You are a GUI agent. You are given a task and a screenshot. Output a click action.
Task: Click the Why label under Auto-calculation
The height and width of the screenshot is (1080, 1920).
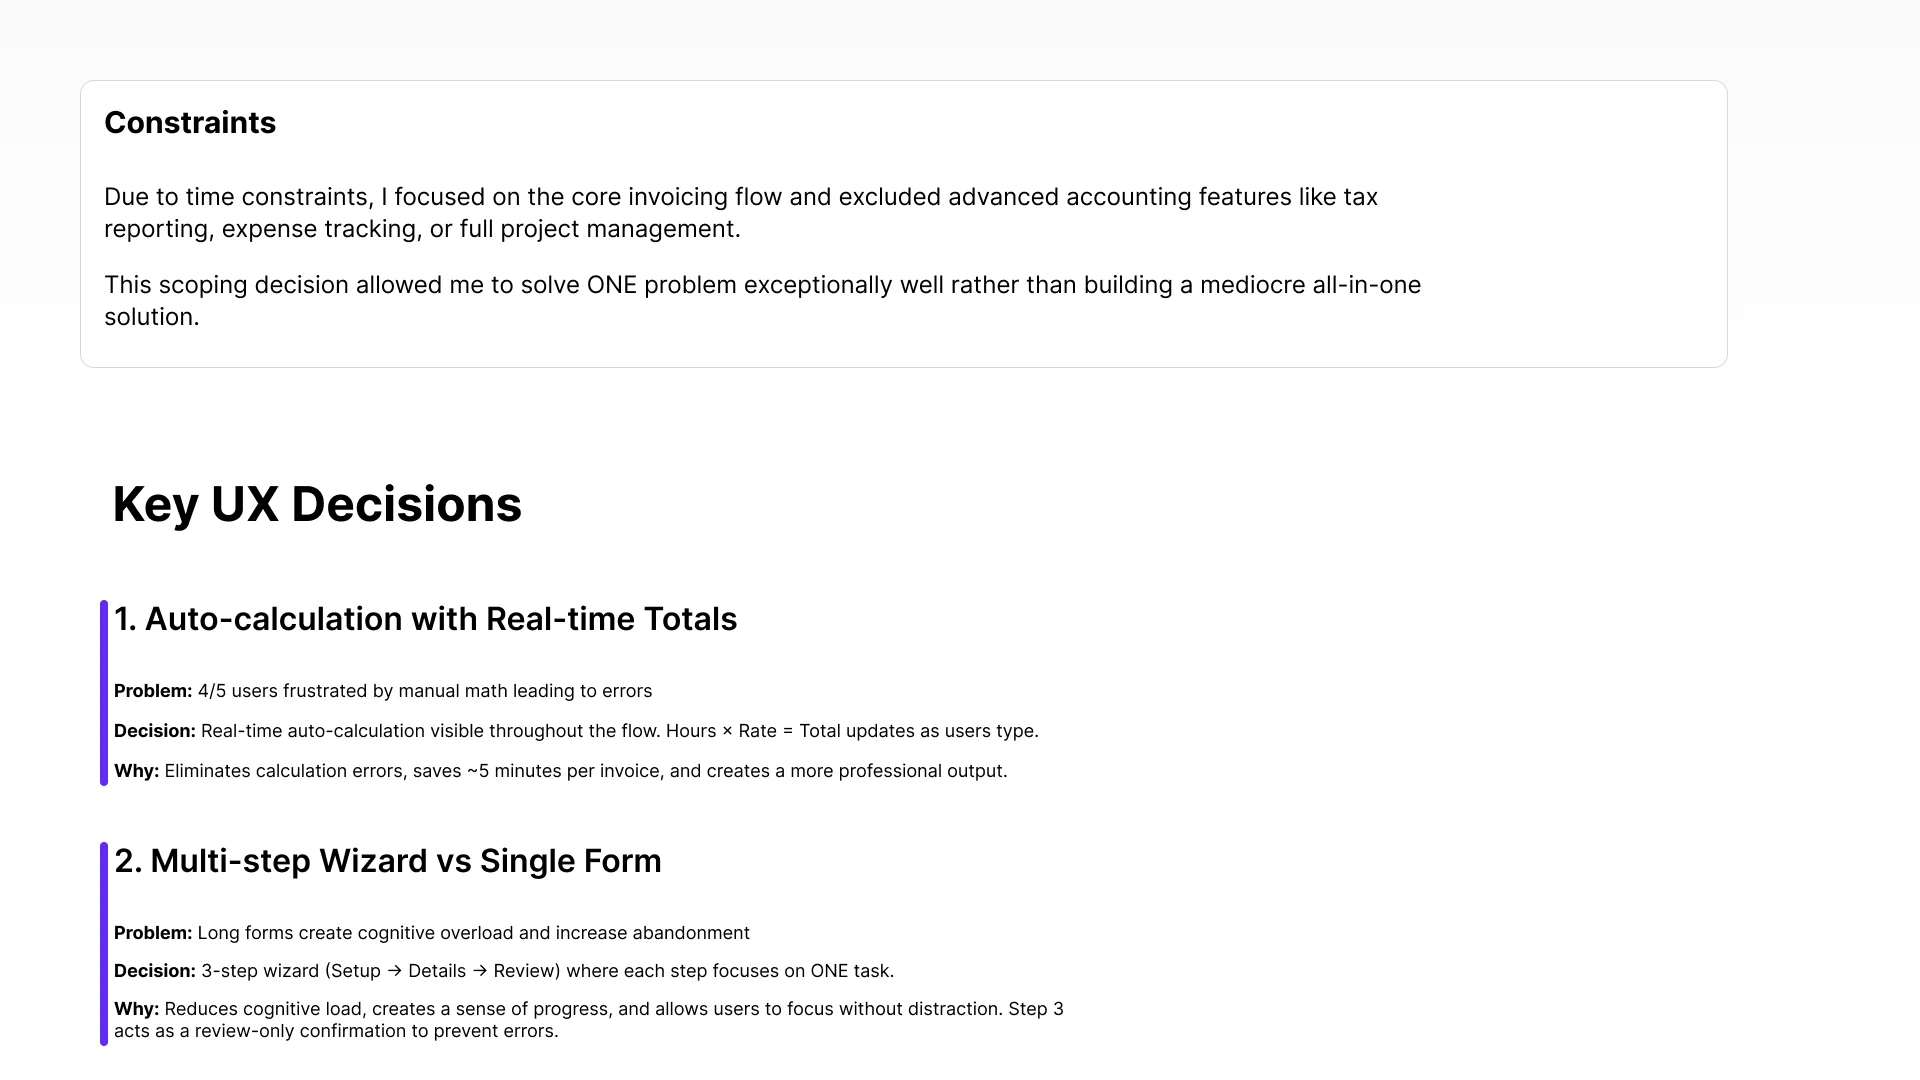pos(136,771)
